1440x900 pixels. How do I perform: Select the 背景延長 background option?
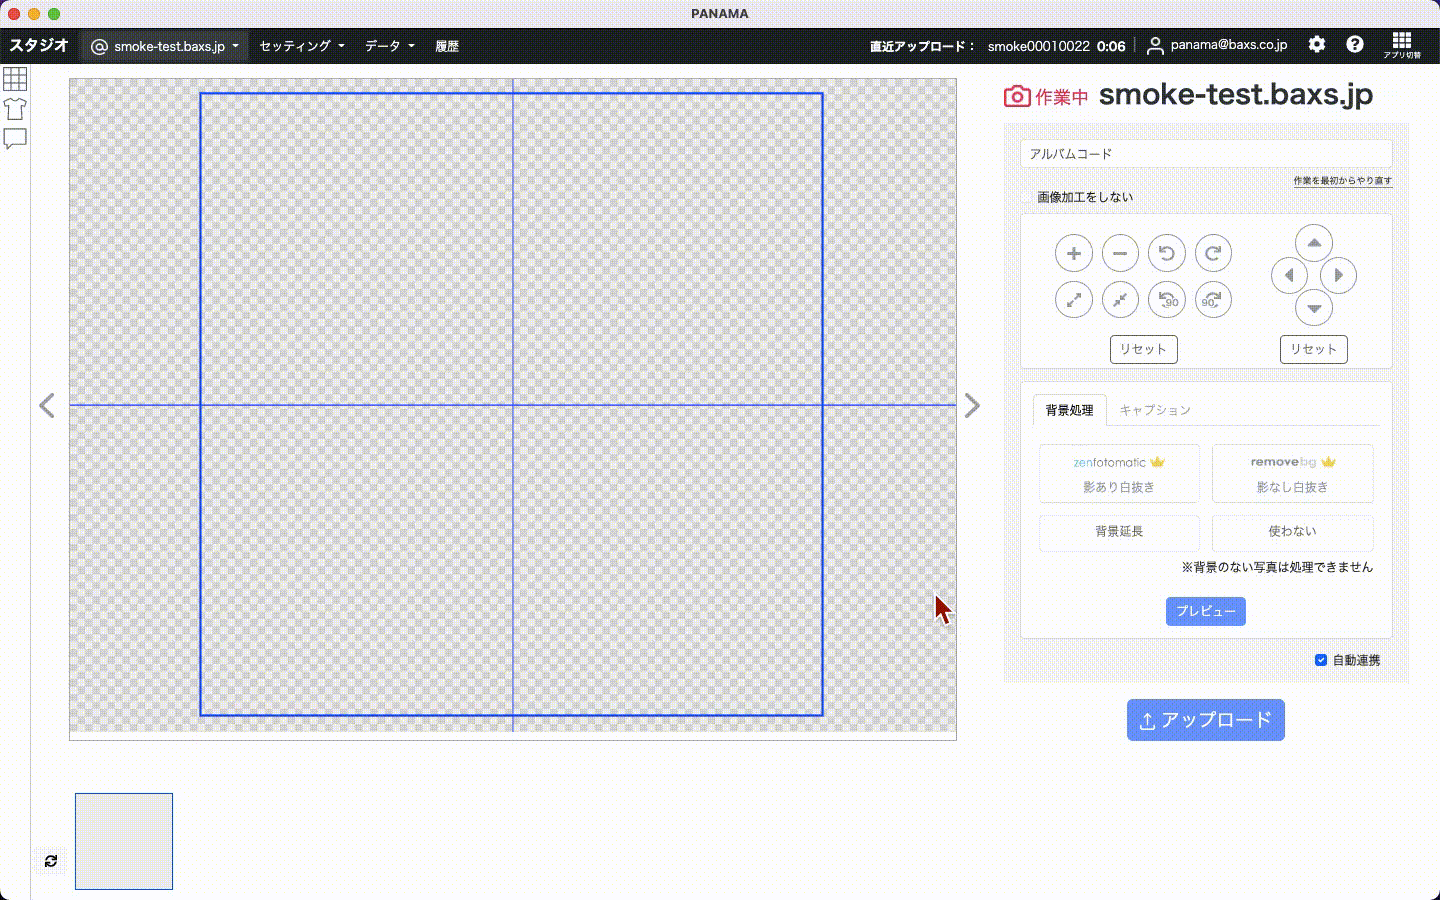point(1118,532)
